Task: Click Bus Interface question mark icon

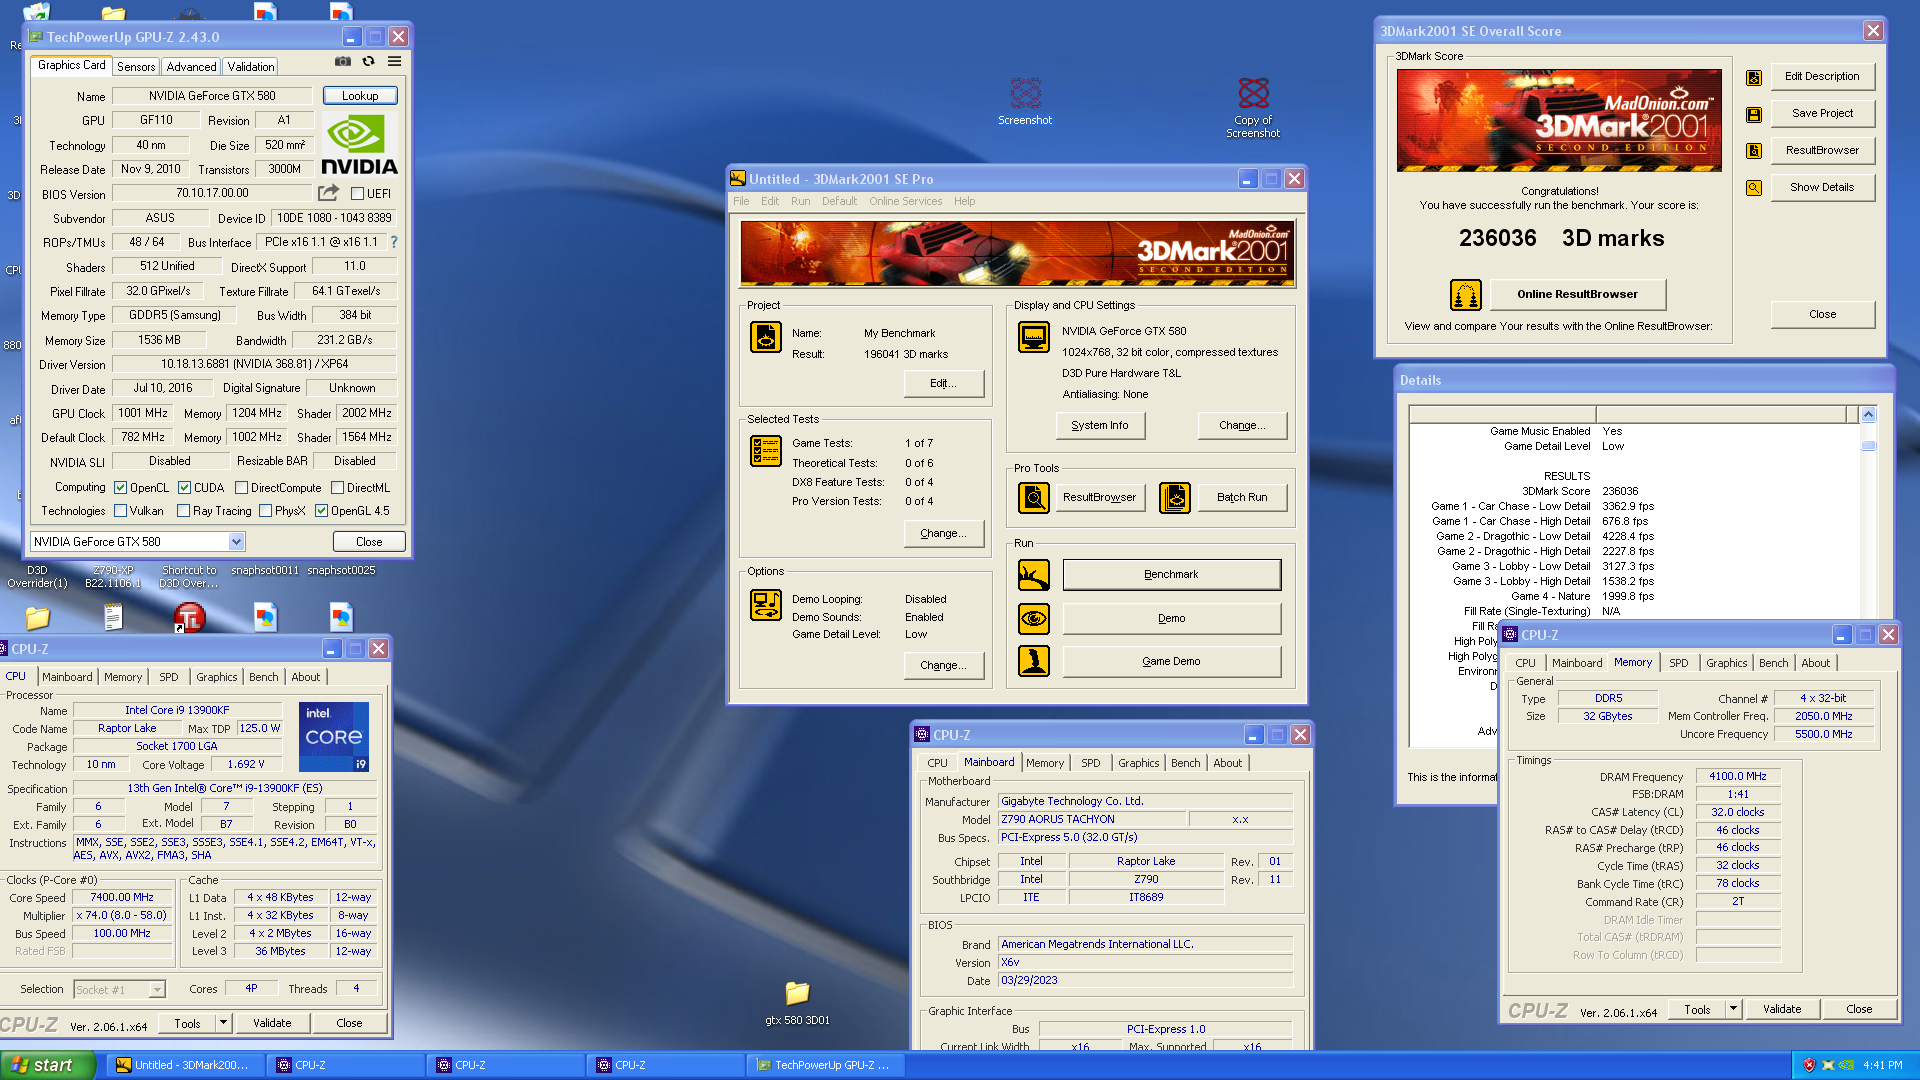Action: pos(394,242)
